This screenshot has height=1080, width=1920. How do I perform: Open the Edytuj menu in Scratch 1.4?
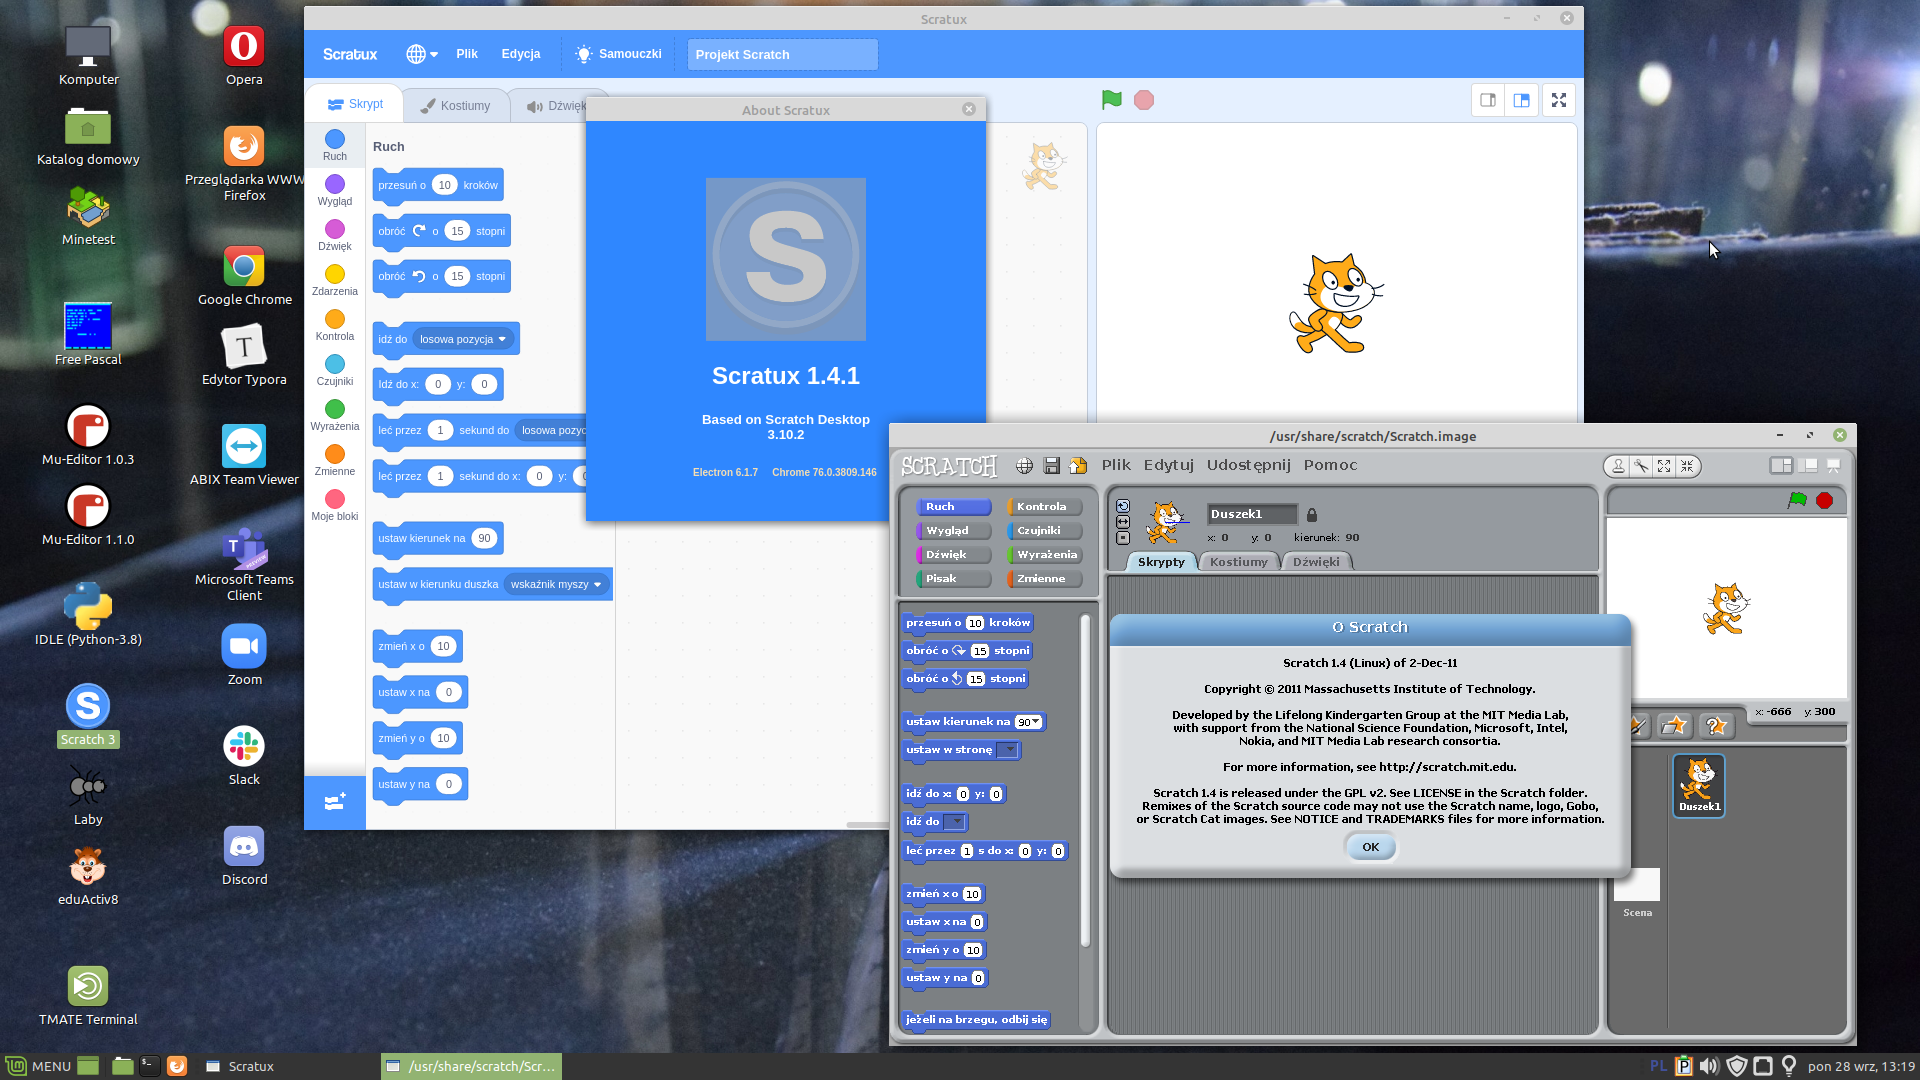1169,465
